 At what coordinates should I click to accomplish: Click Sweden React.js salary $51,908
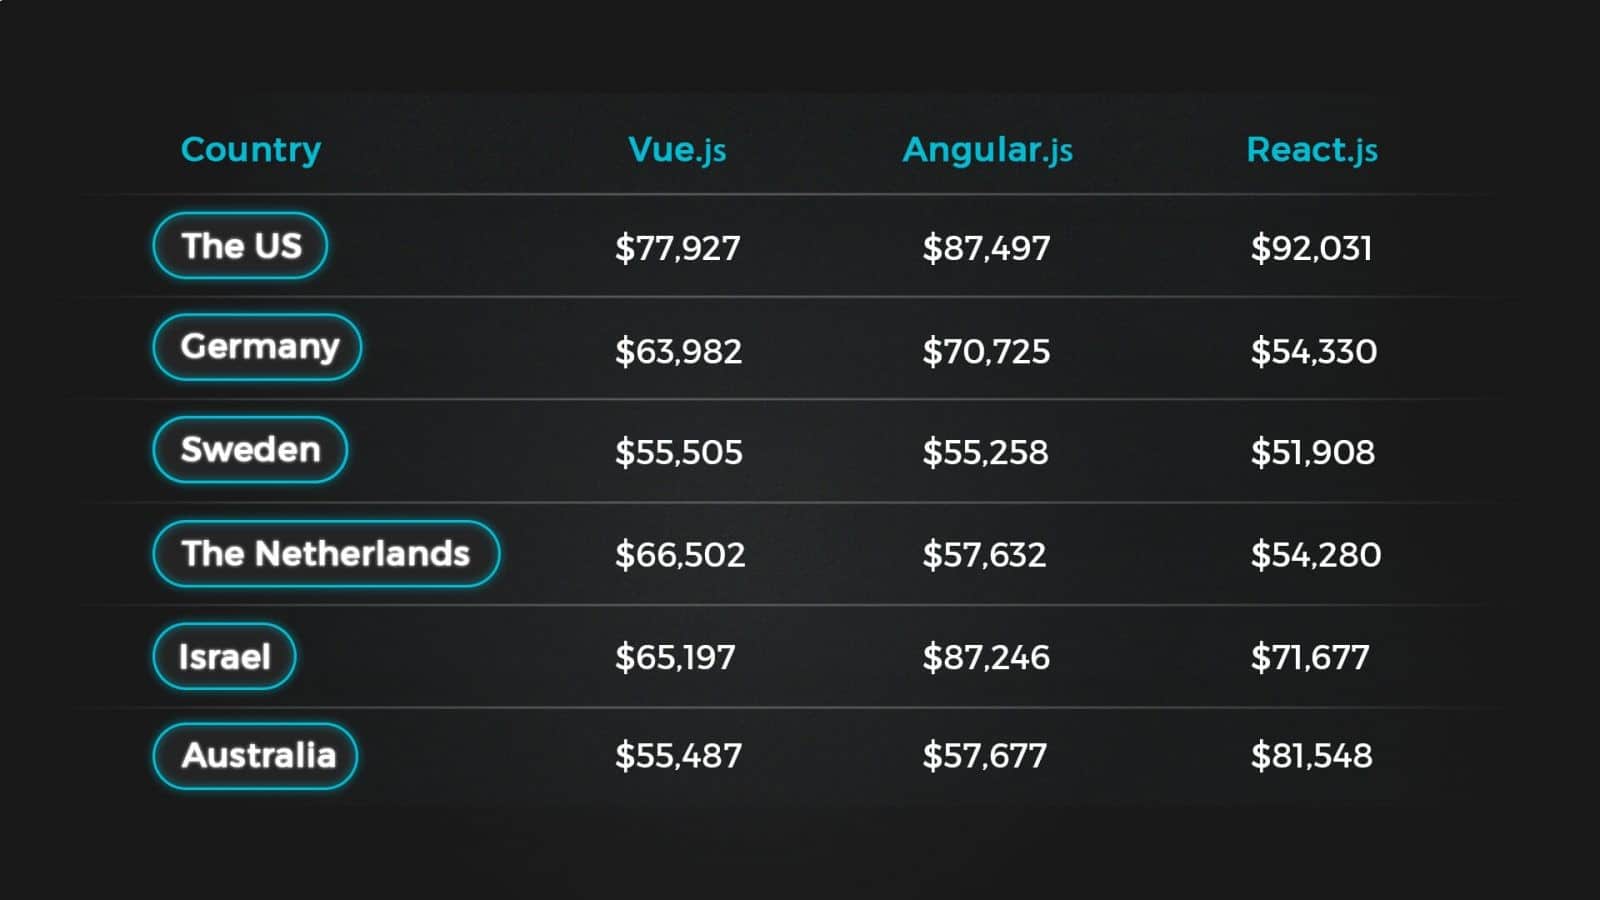[x=1313, y=452]
